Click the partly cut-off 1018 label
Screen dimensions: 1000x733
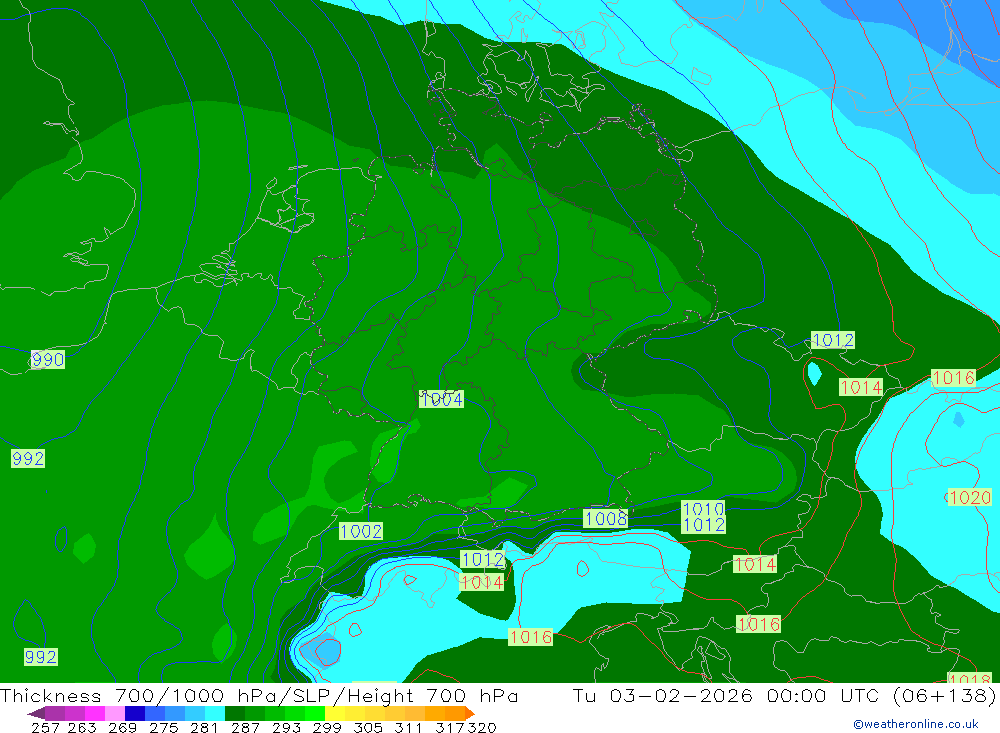click(969, 677)
